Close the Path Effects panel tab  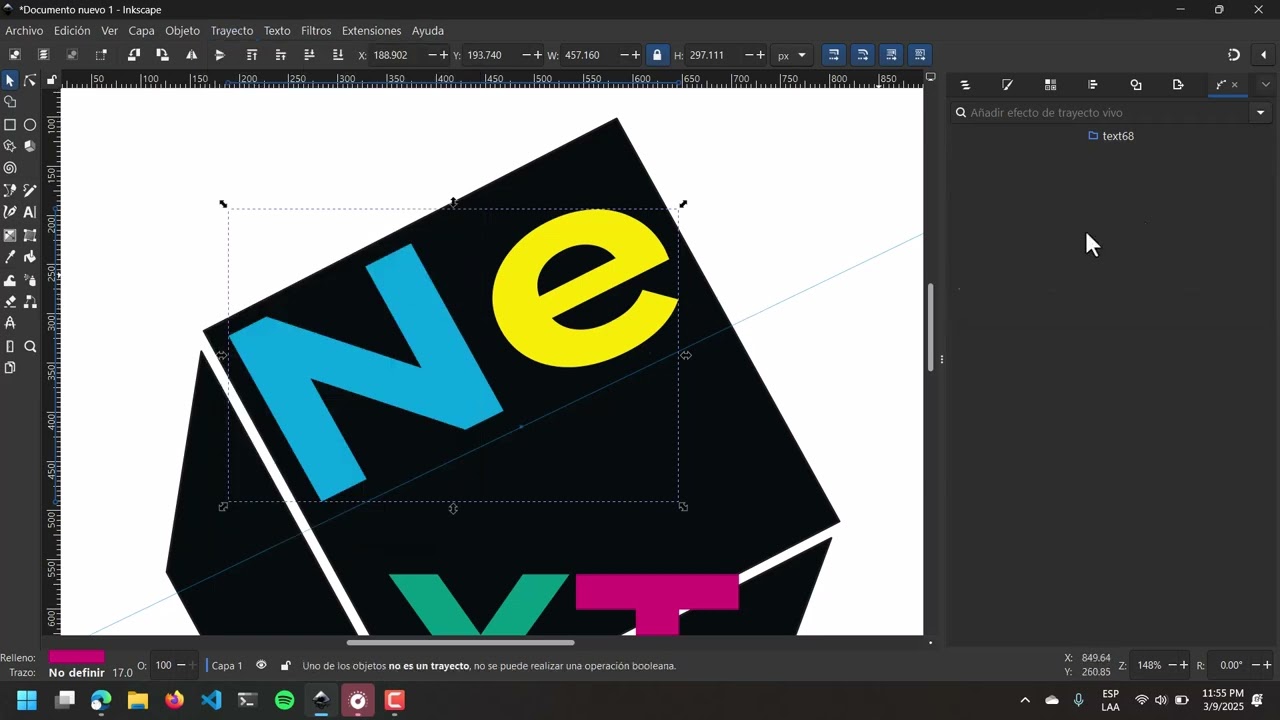pos(1235,85)
